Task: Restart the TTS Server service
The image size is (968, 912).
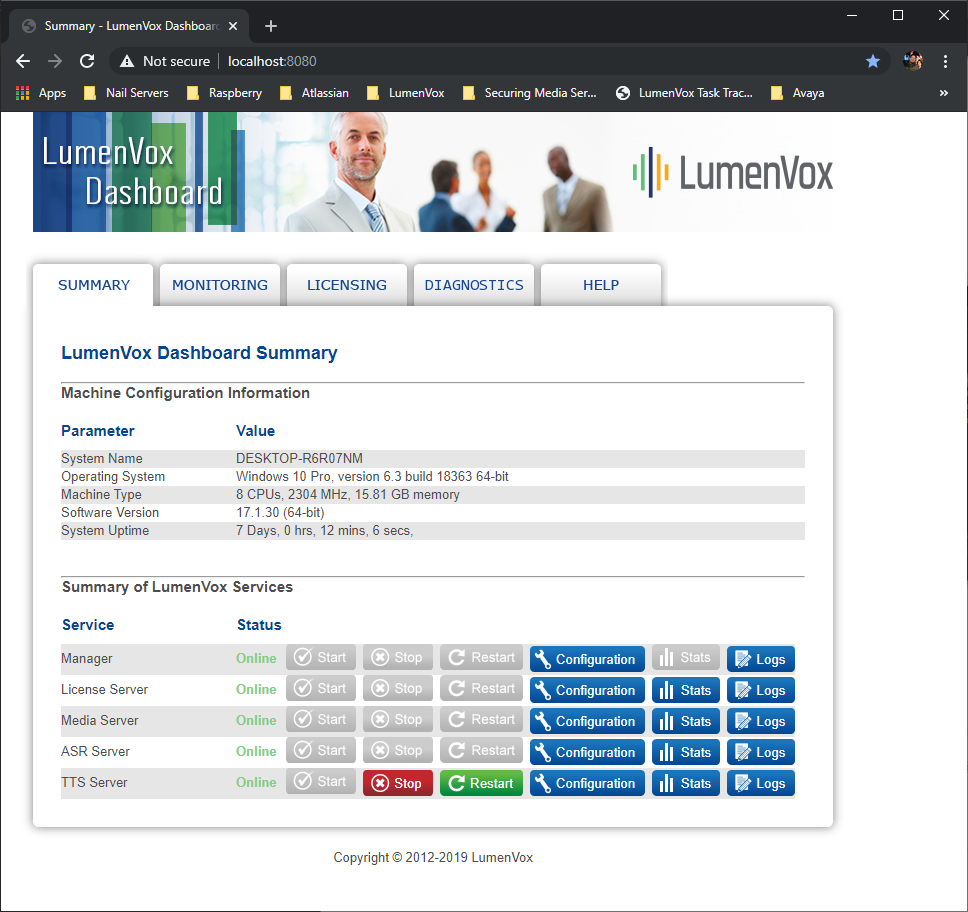Action: point(481,783)
